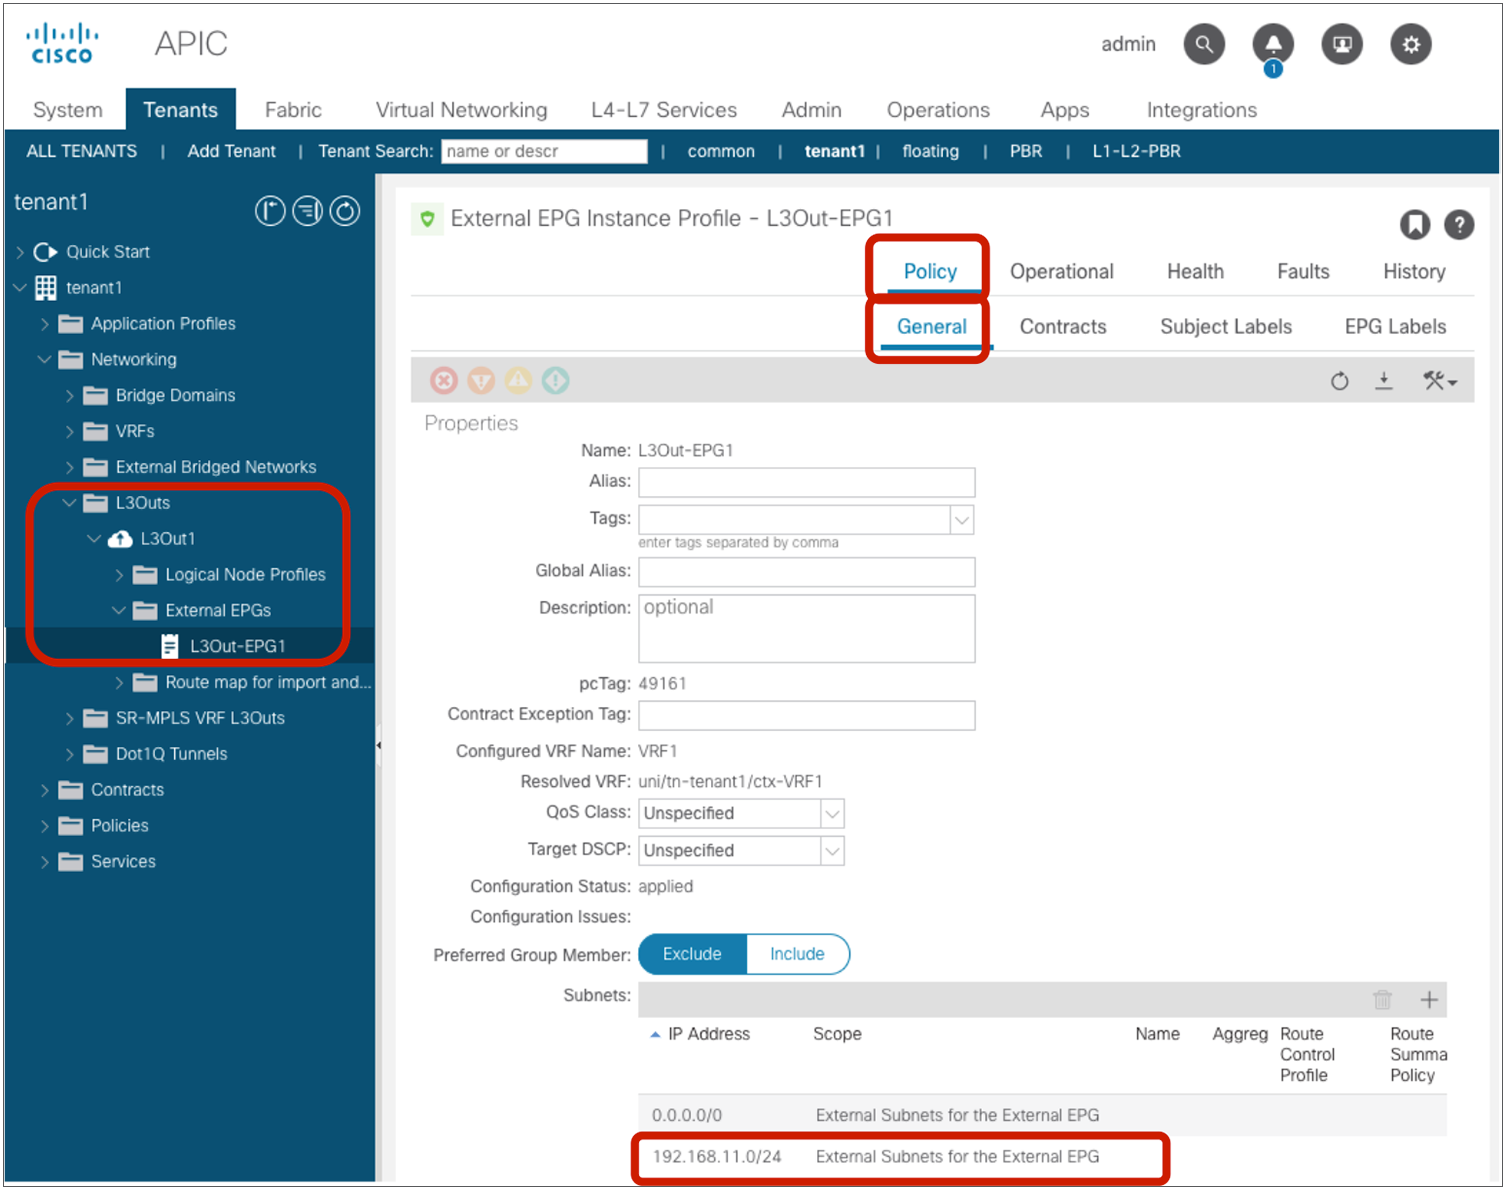Open the settings gear icon in header
This screenshot has width=1506, height=1190.
1411,44
